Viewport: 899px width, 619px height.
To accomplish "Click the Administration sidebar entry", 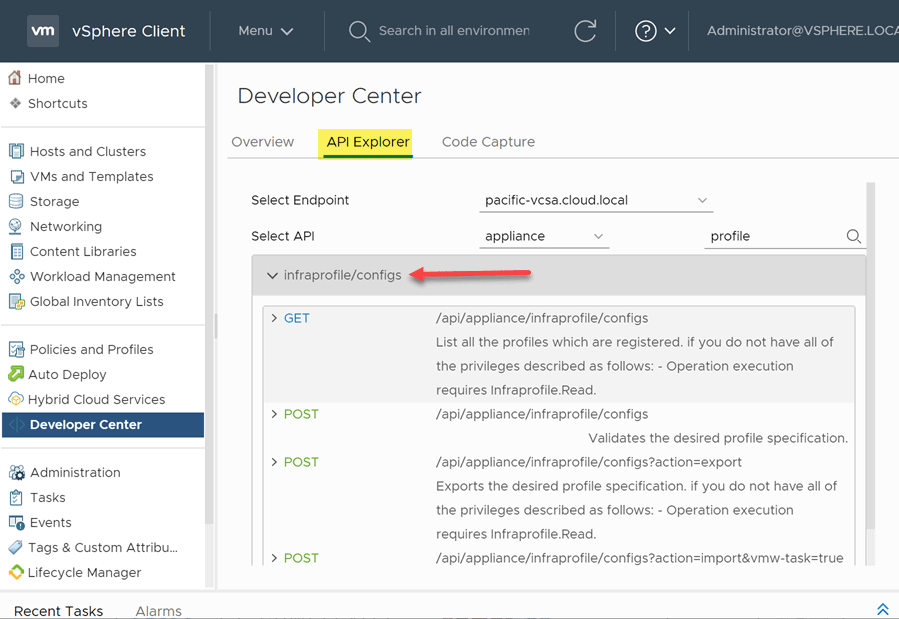I will 75,472.
